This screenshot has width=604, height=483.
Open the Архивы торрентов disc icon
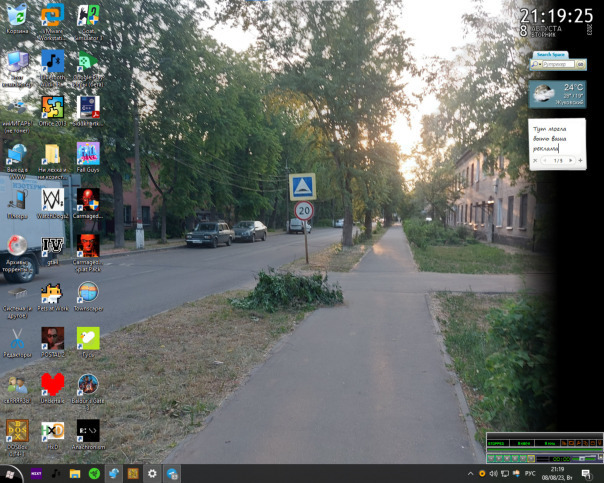click(17, 253)
